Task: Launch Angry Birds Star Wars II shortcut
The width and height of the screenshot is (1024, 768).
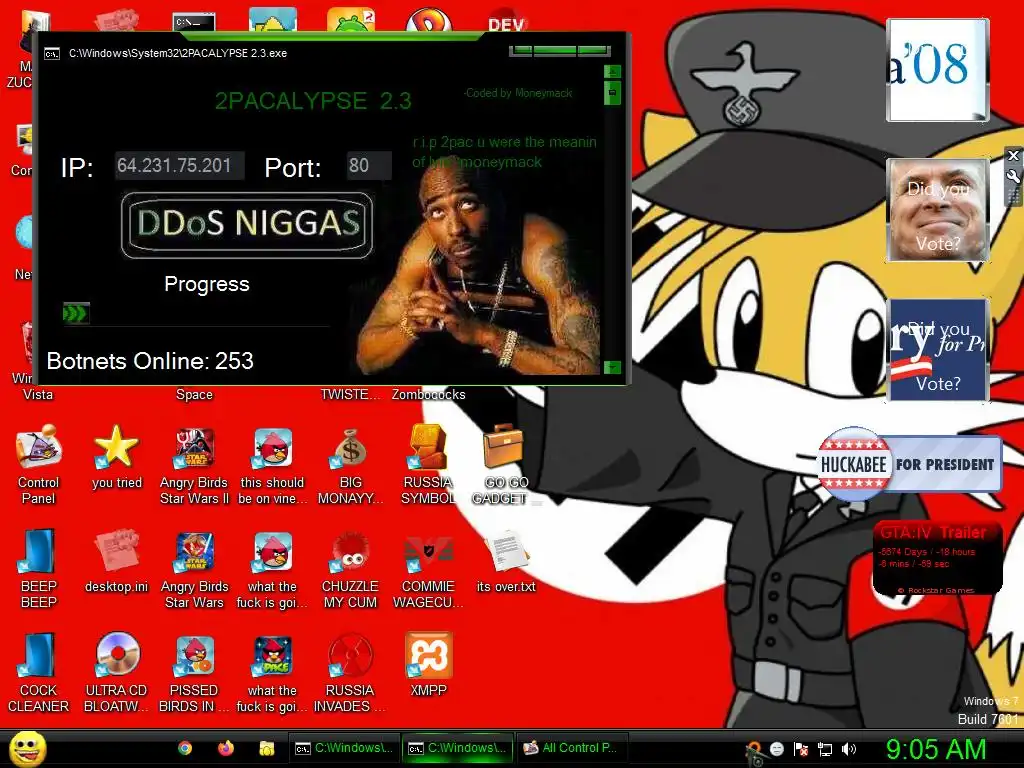Action: point(194,464)
